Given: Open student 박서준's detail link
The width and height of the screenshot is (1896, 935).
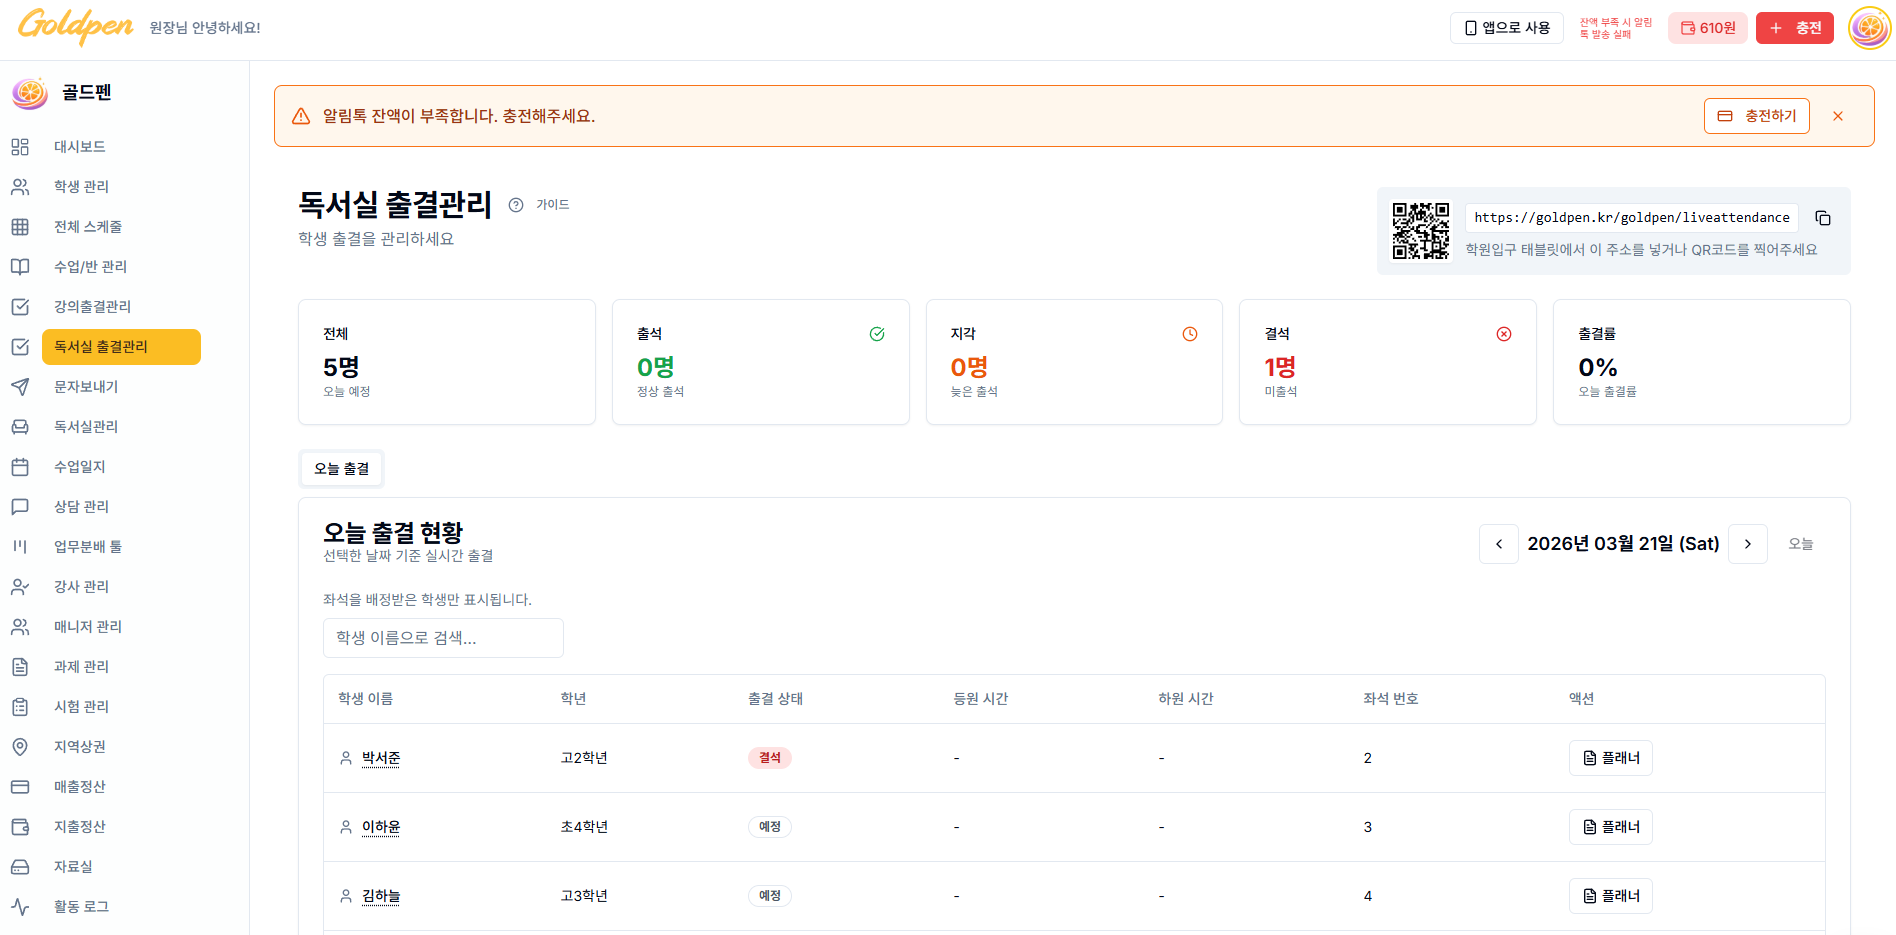Looking at the screenshot, I should (x=381, y=758).
